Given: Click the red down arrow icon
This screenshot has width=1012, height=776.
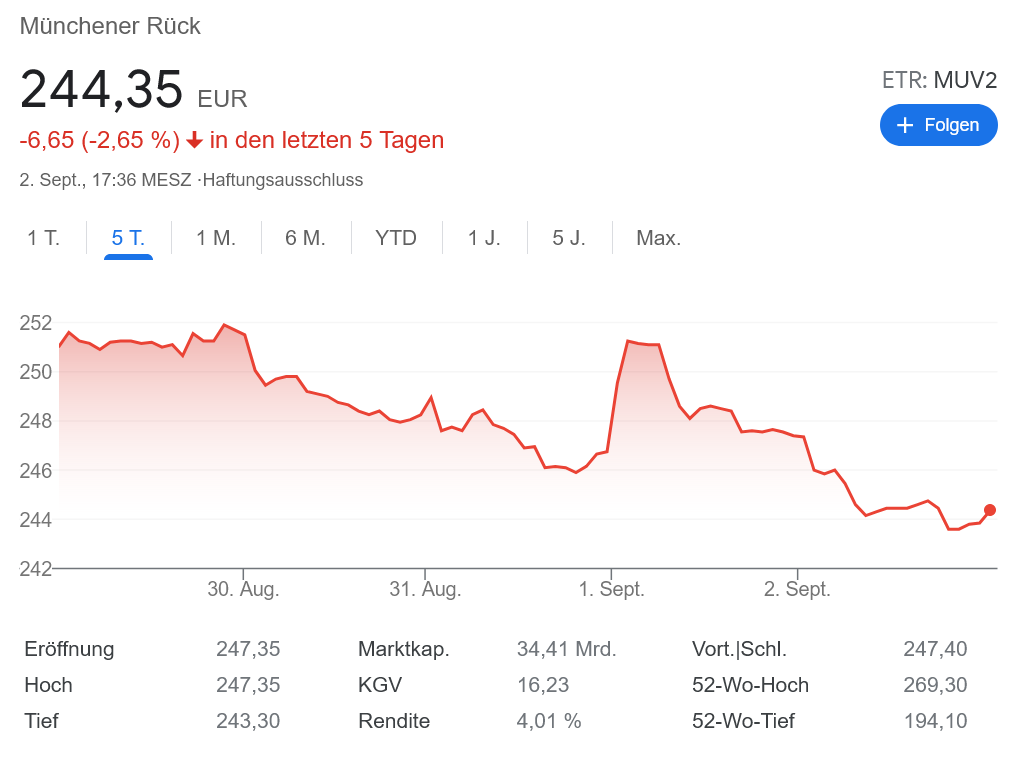Looking at the screenshot, I should pos(195,141).
